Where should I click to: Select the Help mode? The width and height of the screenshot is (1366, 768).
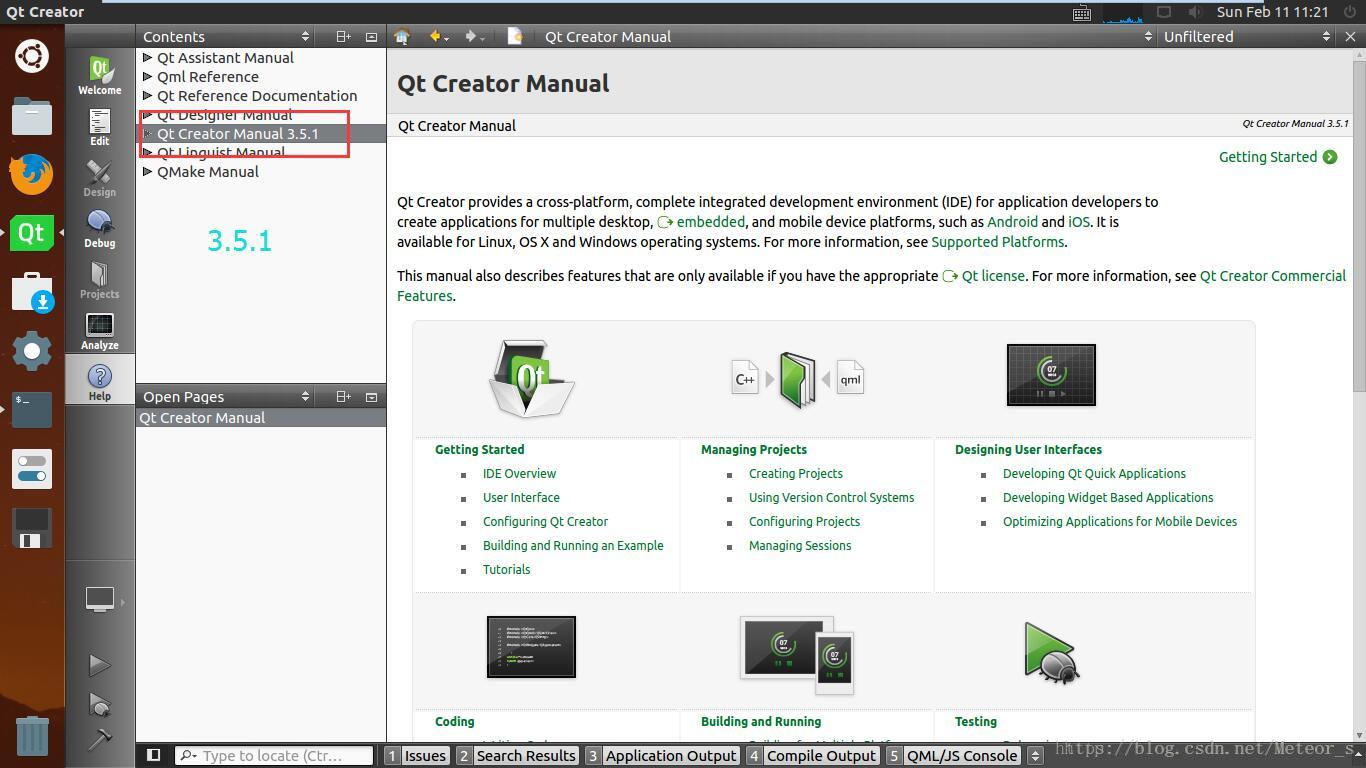[x=100, y=382]
